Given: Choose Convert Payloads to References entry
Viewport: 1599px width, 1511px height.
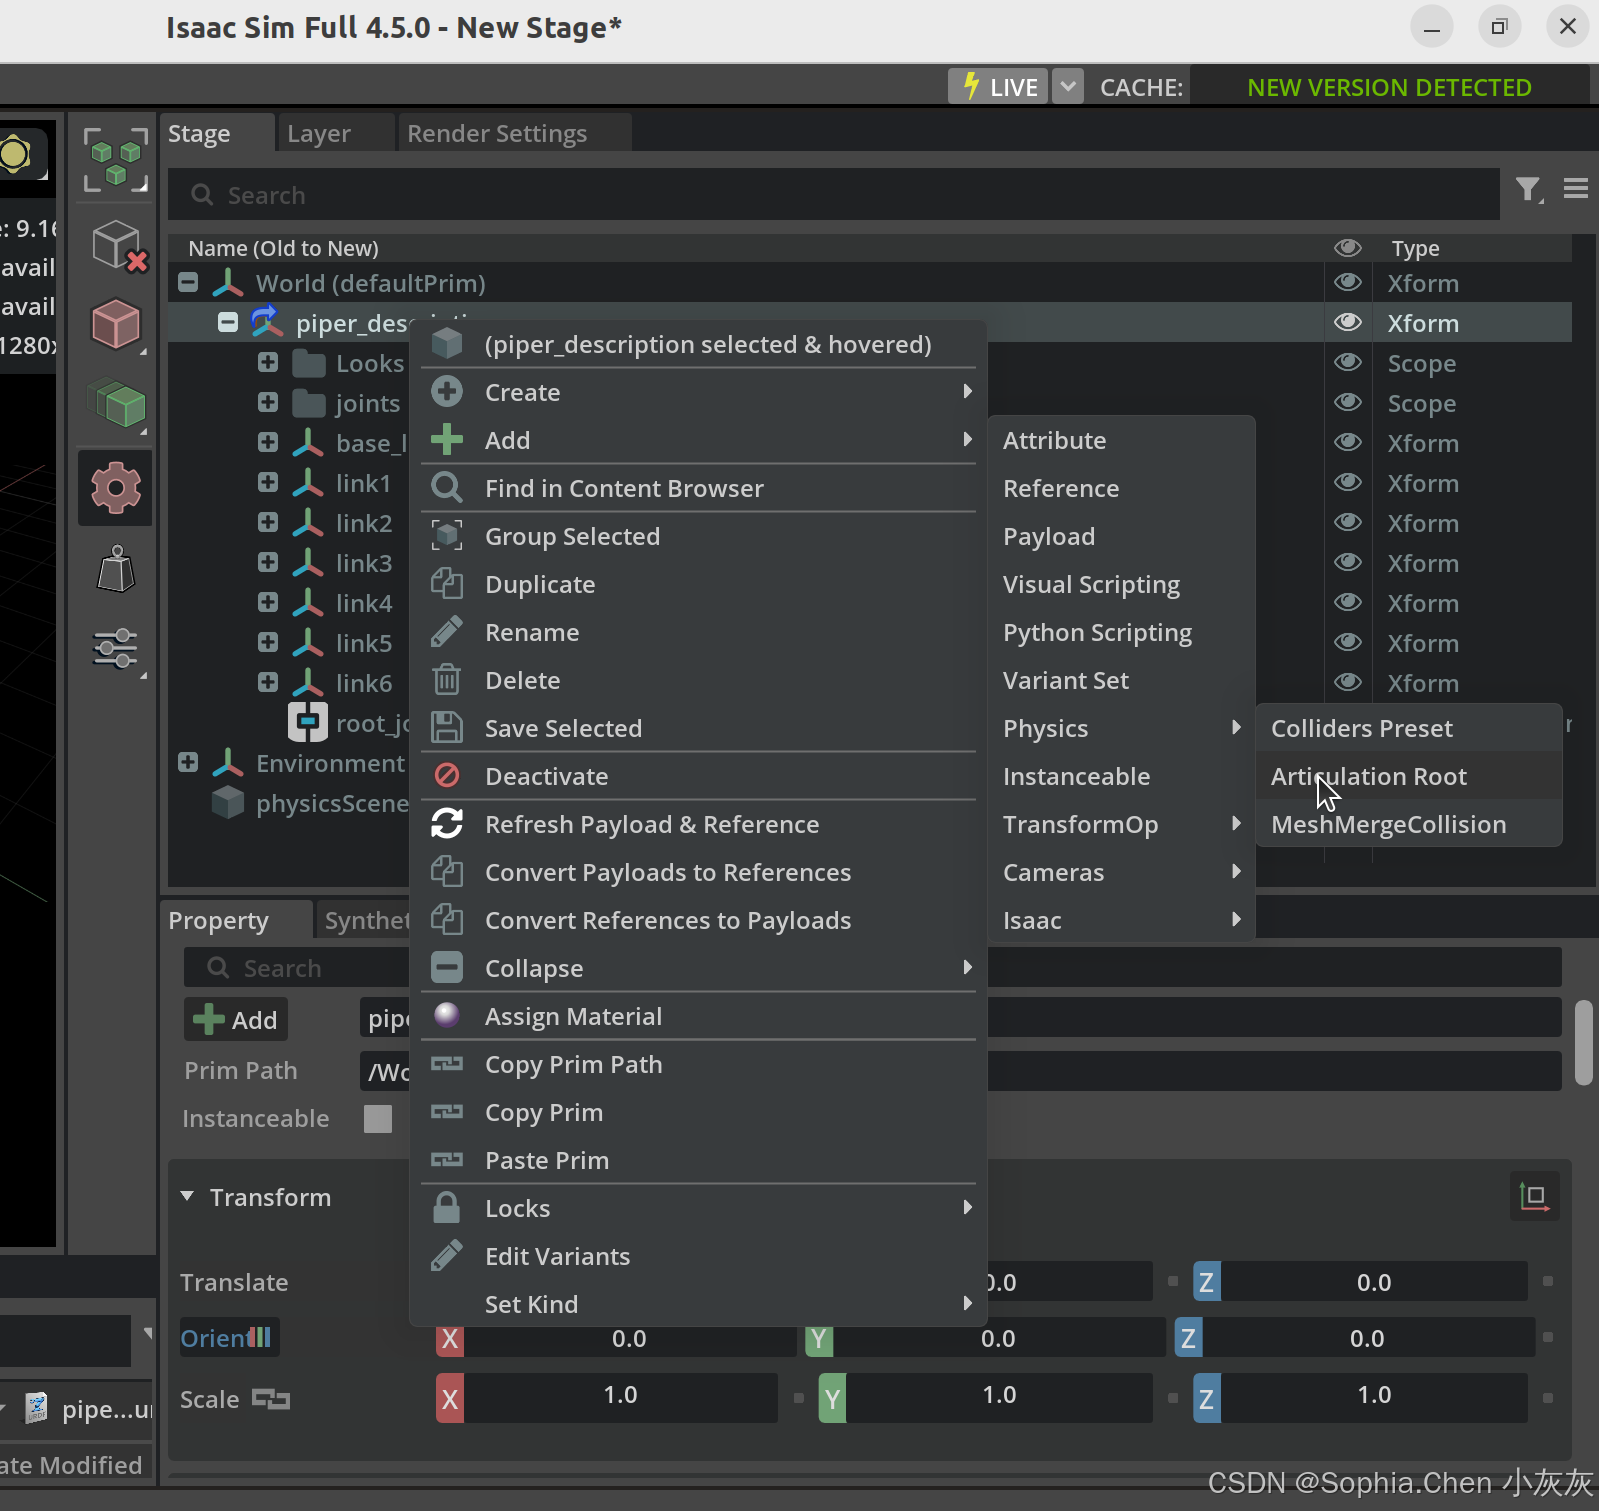Looking at the screenshot, I should [x=698, y=872].
